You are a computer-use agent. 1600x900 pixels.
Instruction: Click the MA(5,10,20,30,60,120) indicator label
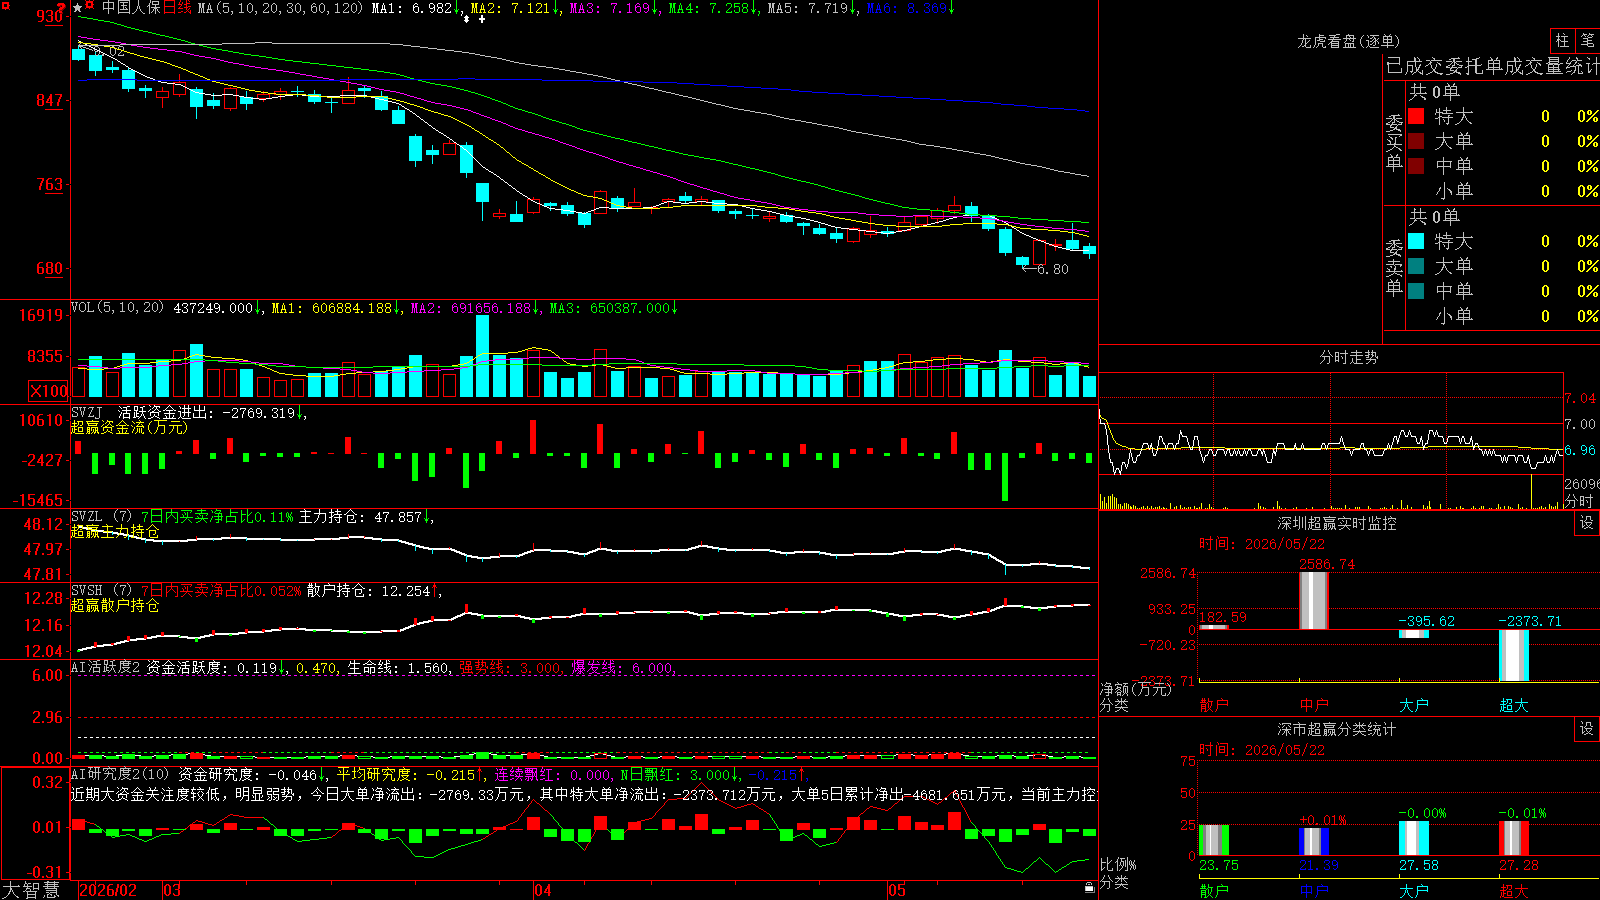280,8
